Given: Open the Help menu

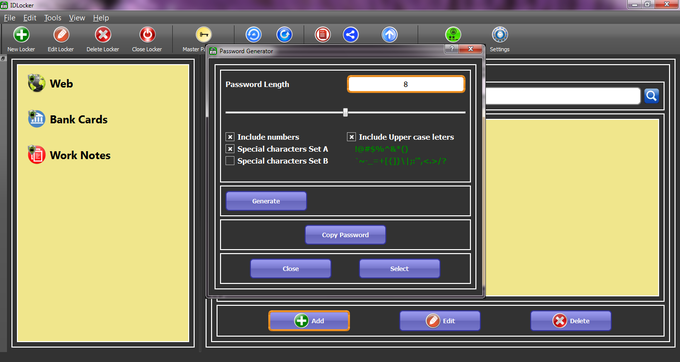Looking at the screenshot, I should point(101,18).
